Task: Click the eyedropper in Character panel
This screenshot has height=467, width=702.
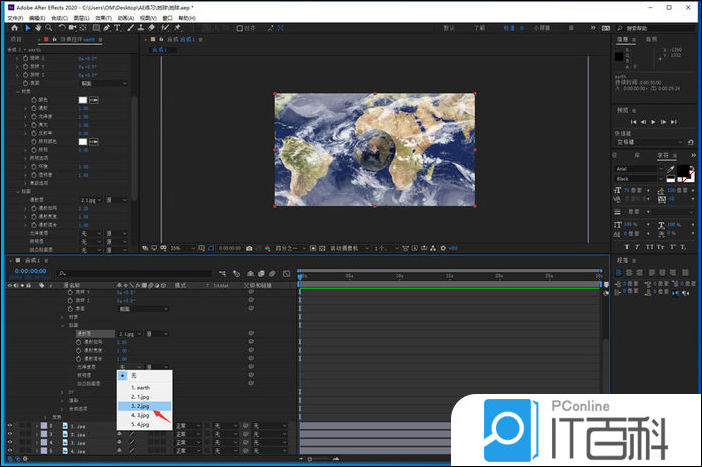Action: [x=672, y=170]
